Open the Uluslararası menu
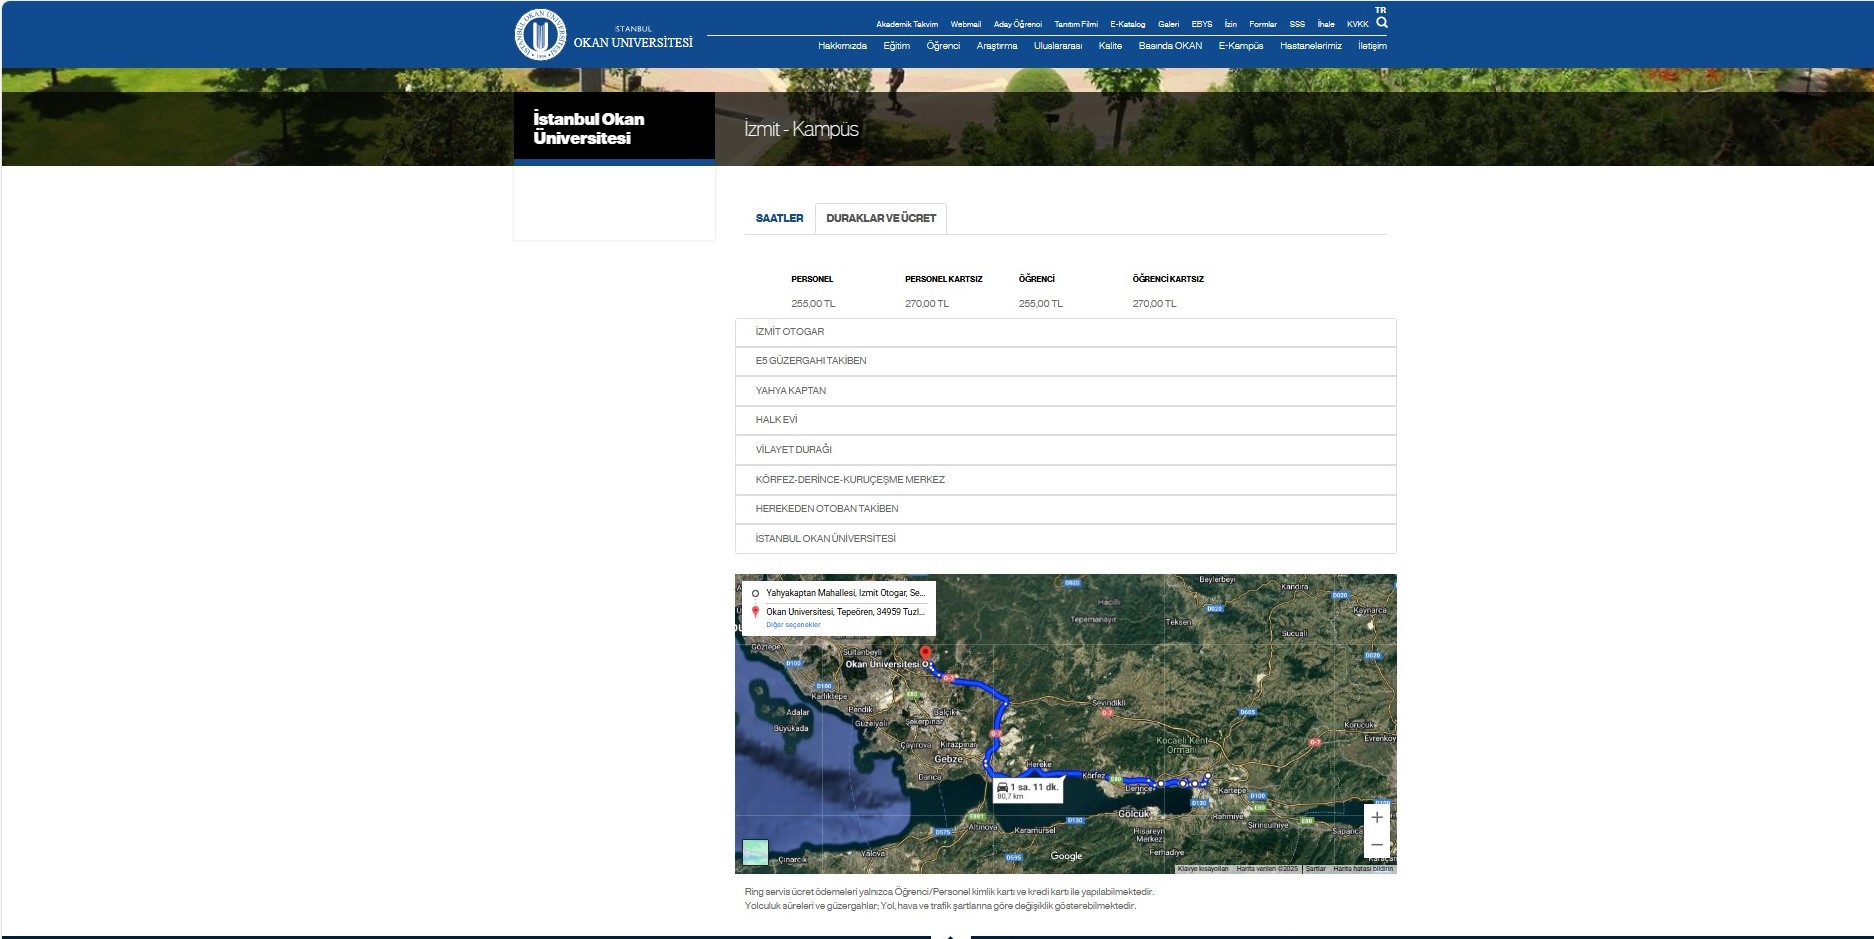The image size is (1874, 939). (1058, 46)
